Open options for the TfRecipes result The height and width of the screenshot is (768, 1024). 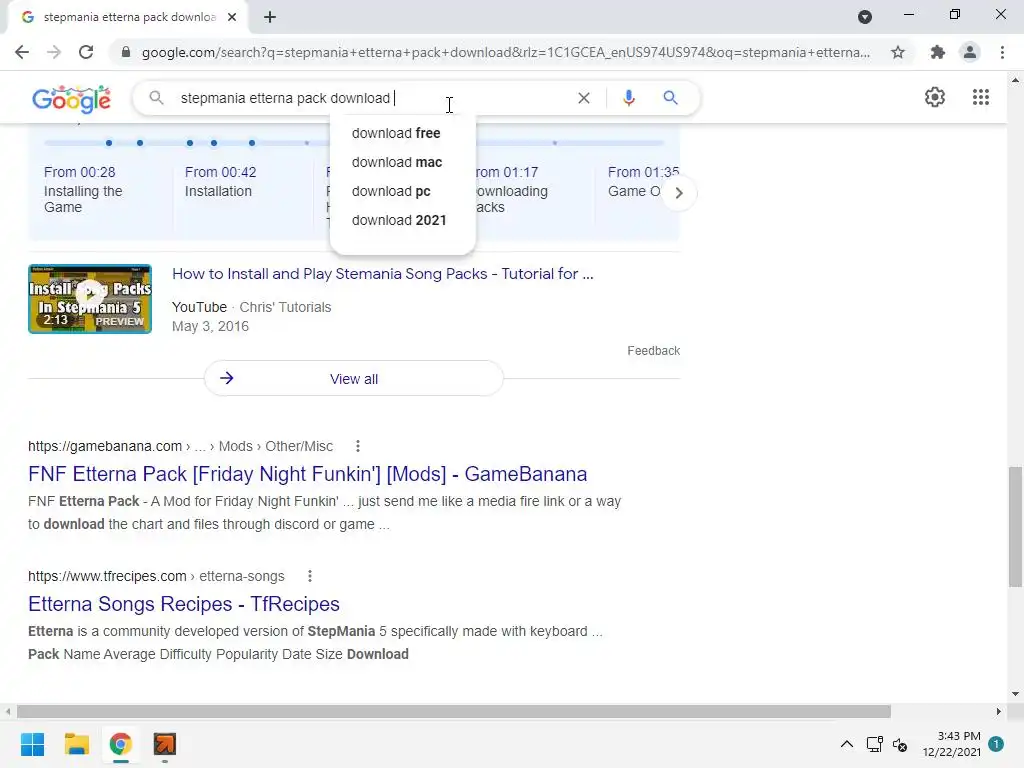pos(310,576)
